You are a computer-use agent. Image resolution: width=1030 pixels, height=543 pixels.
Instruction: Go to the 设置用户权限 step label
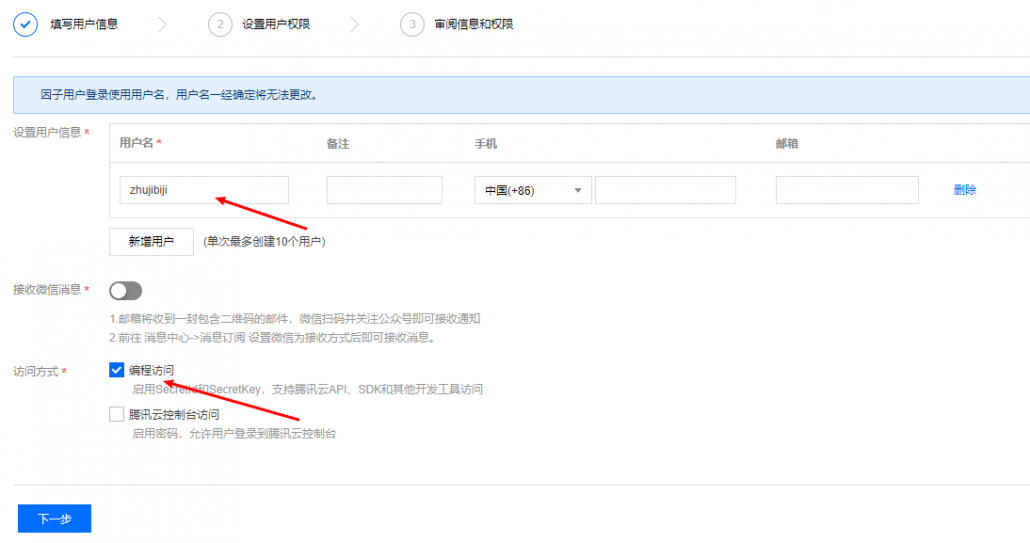click(276, 24)
